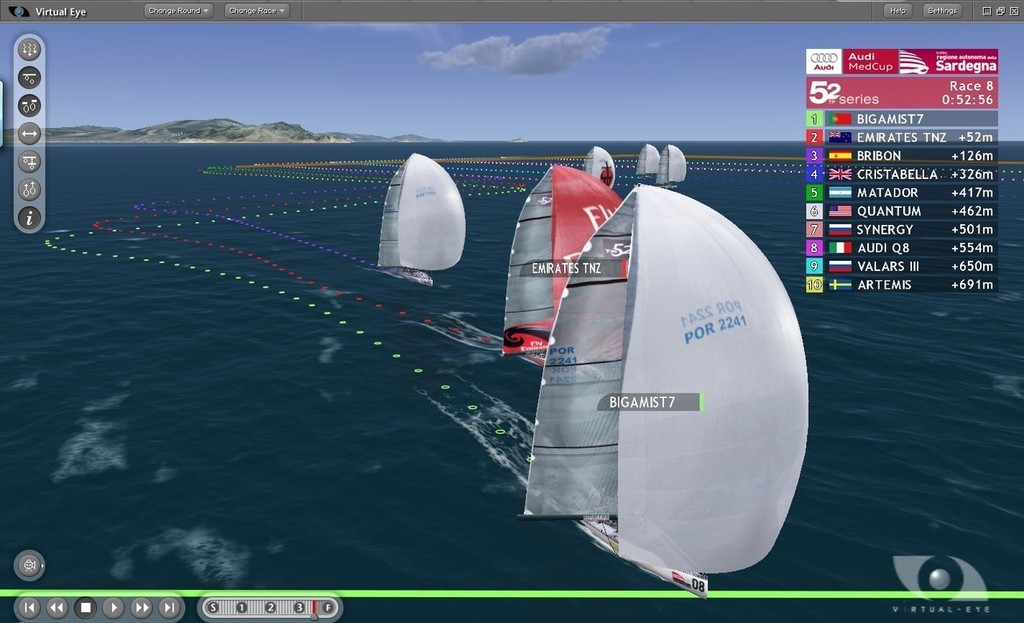Restore the window using title bar button
The image size is (1024, 623).
click(1000, 11)
